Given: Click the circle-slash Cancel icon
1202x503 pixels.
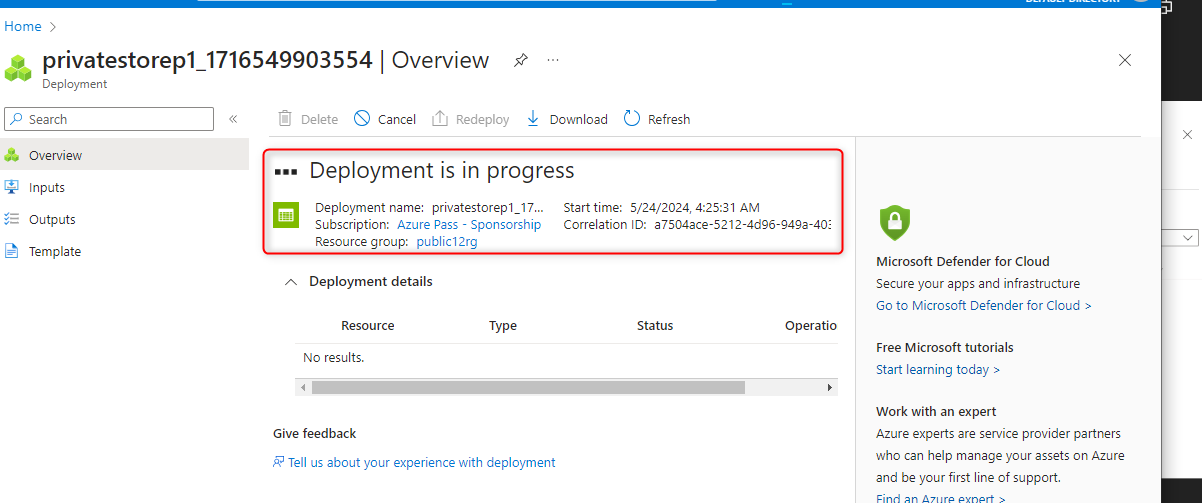Looking at the screenshot, I should pos(362,118).
